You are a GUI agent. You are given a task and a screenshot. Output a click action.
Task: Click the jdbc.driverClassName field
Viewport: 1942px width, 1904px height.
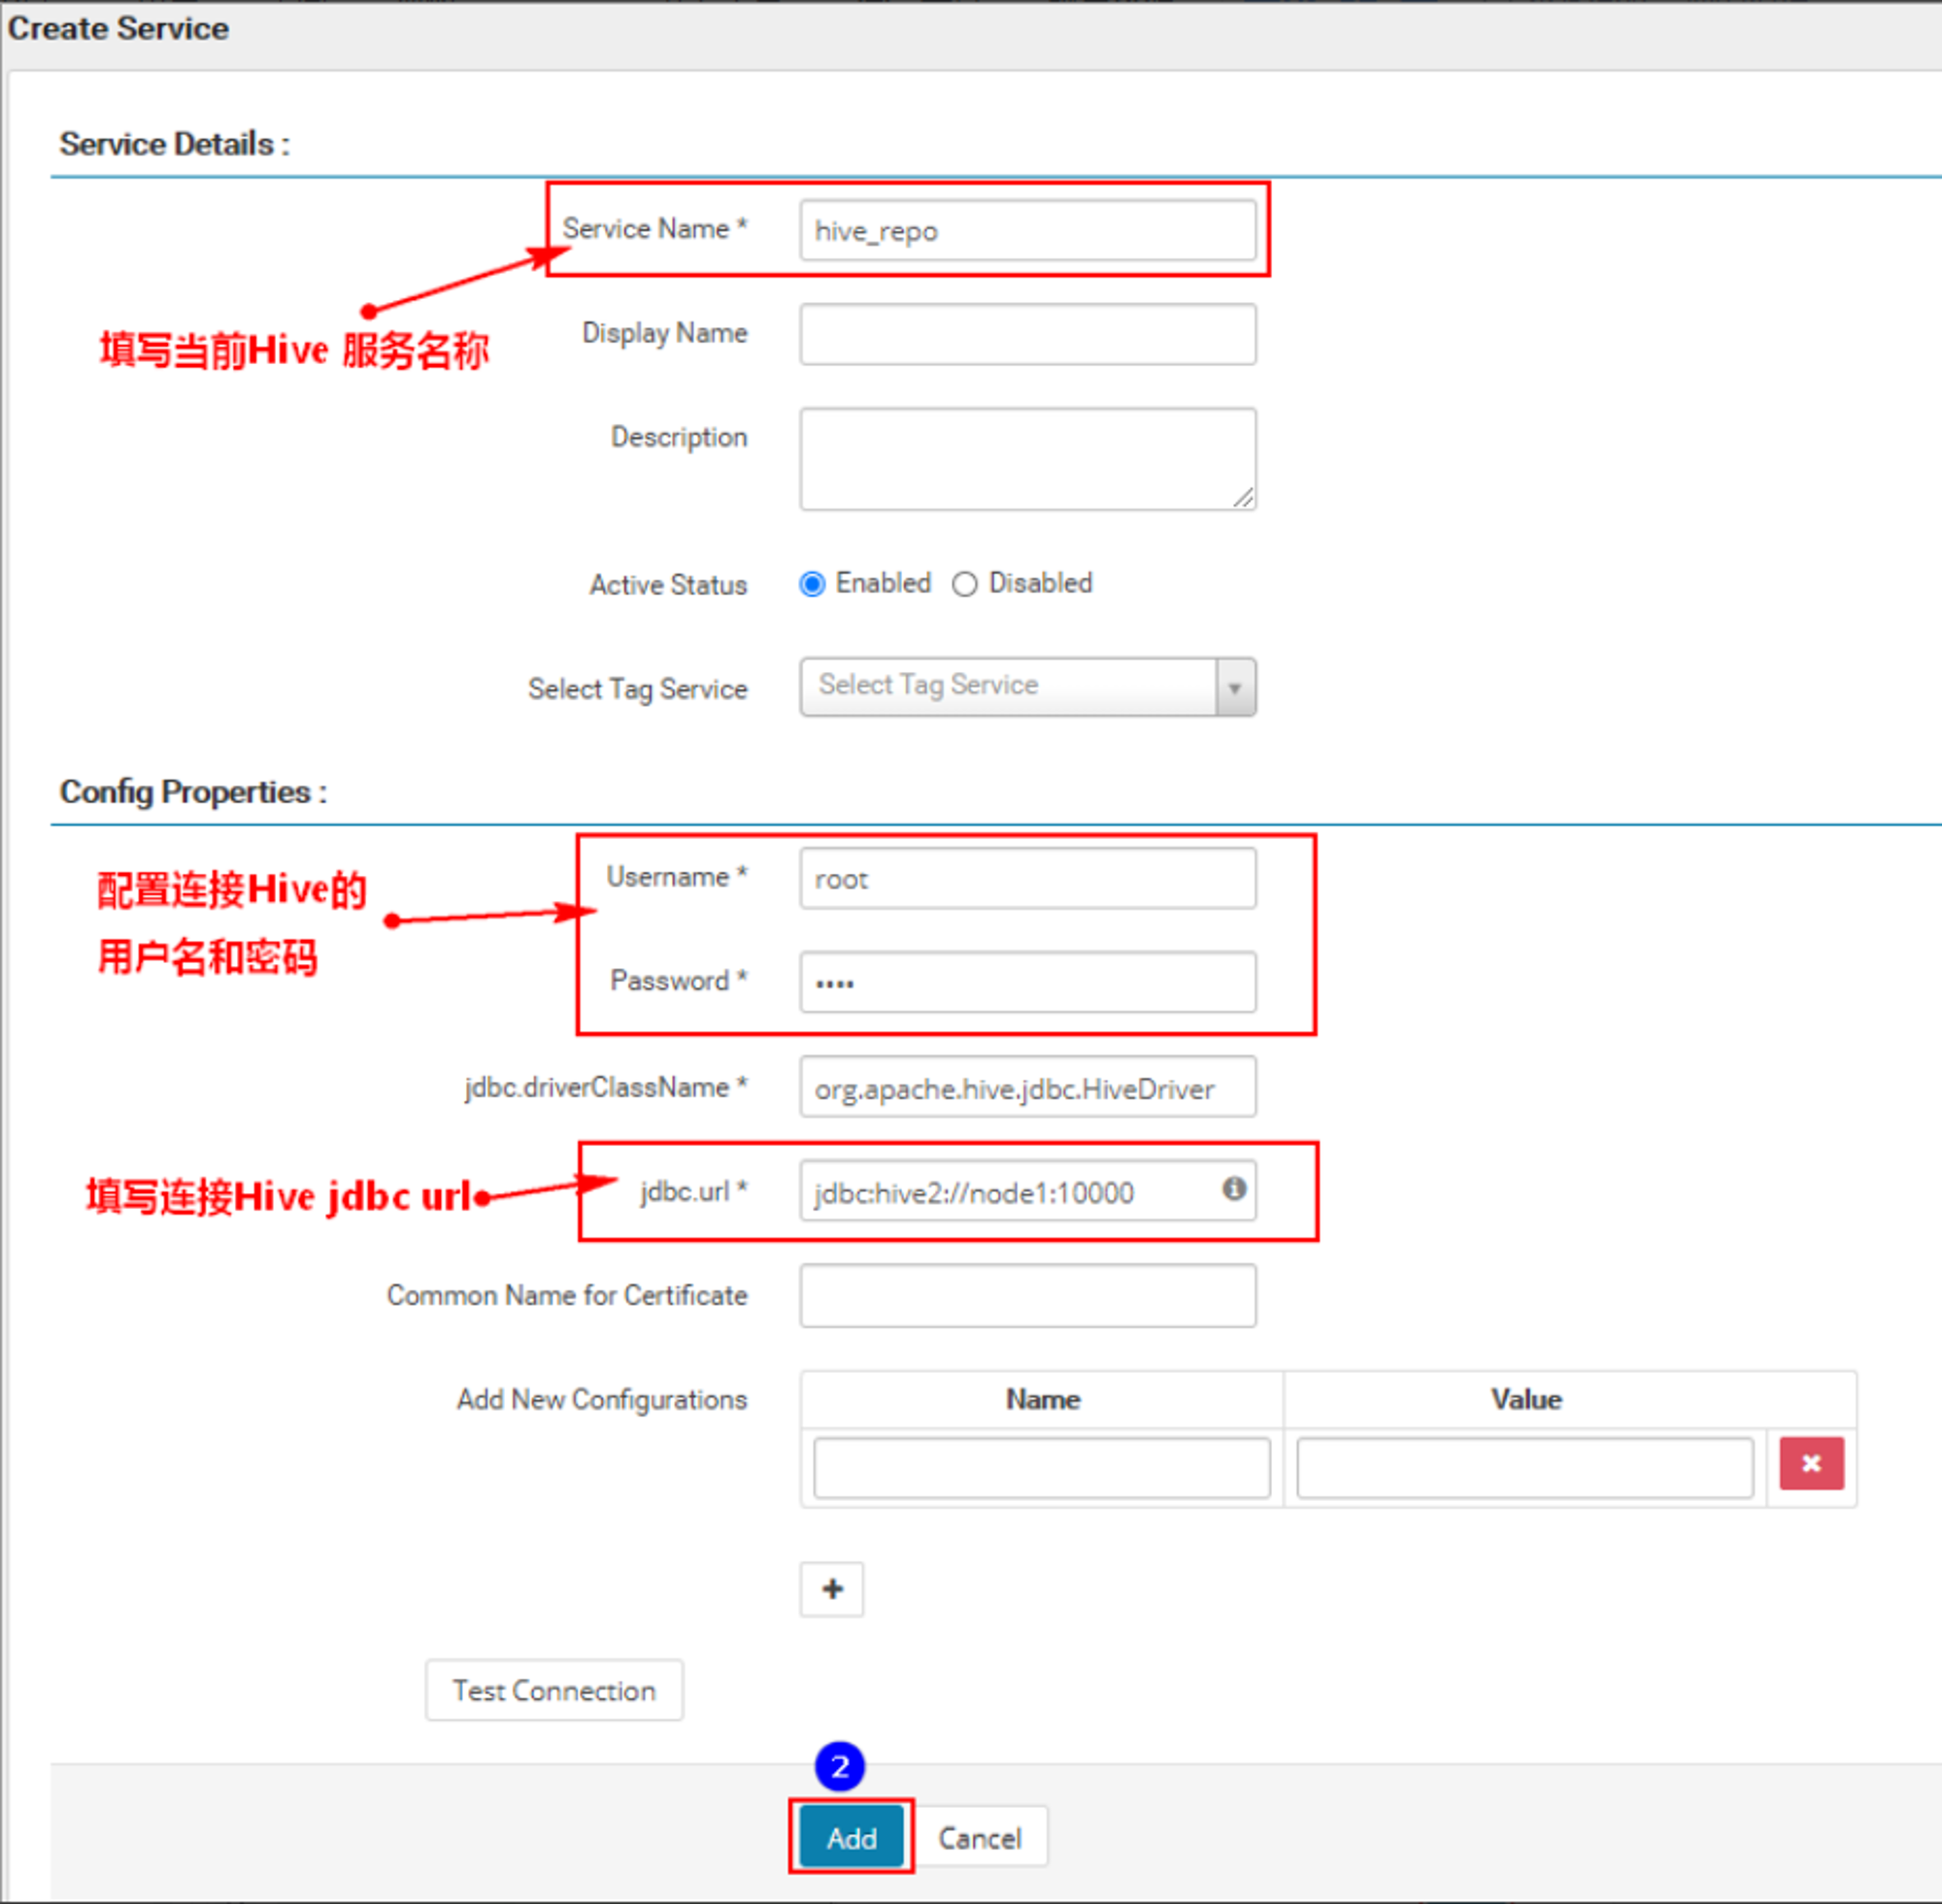point(1027,1087)
